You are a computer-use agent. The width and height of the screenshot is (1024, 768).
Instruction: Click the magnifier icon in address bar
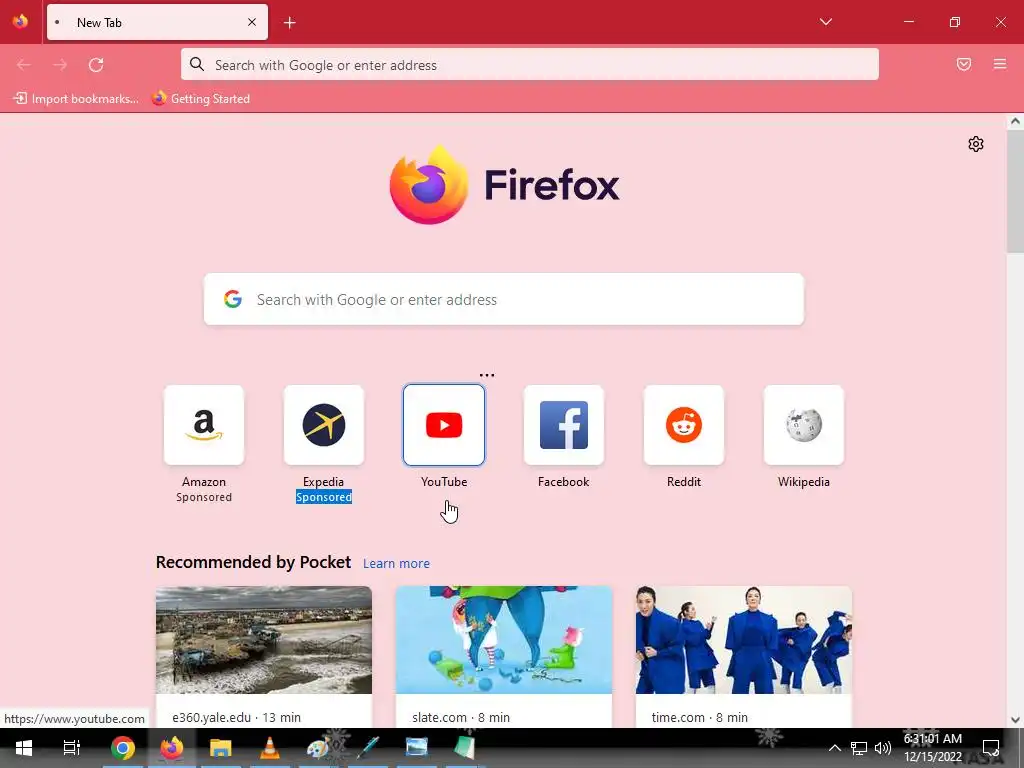pyautogui.click(x=197, y=64)
